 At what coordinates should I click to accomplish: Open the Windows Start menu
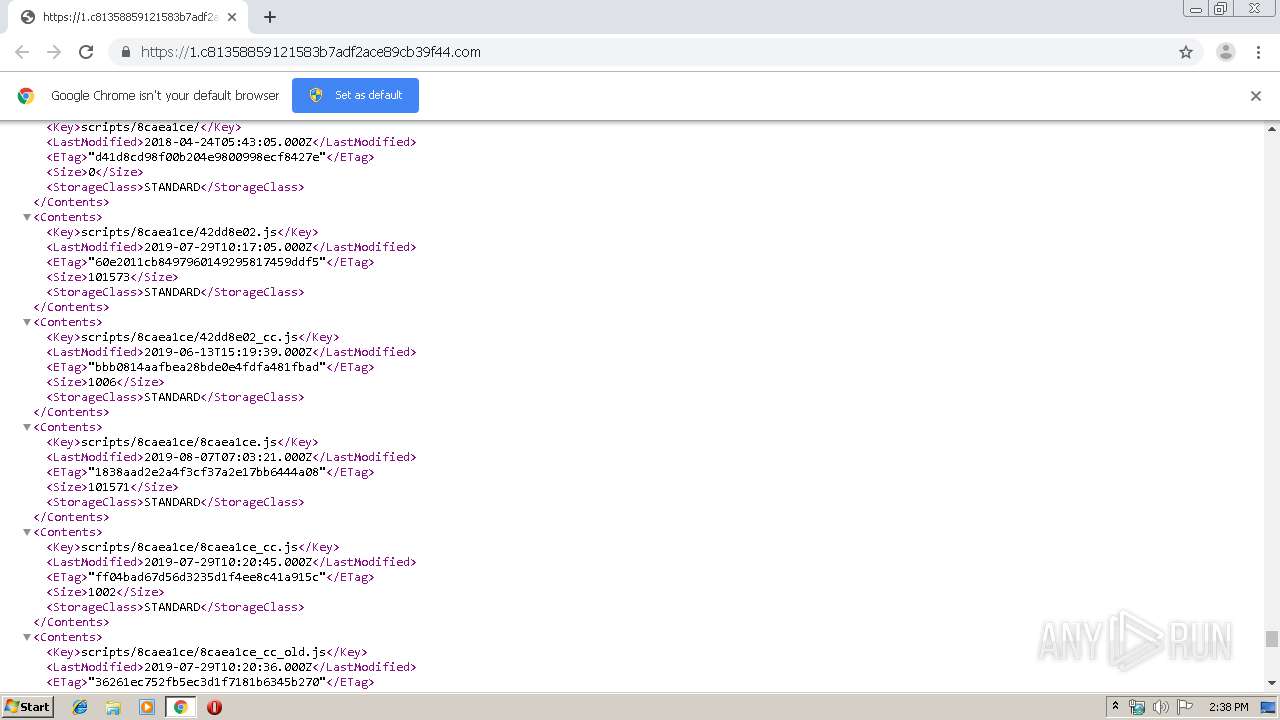28,706
